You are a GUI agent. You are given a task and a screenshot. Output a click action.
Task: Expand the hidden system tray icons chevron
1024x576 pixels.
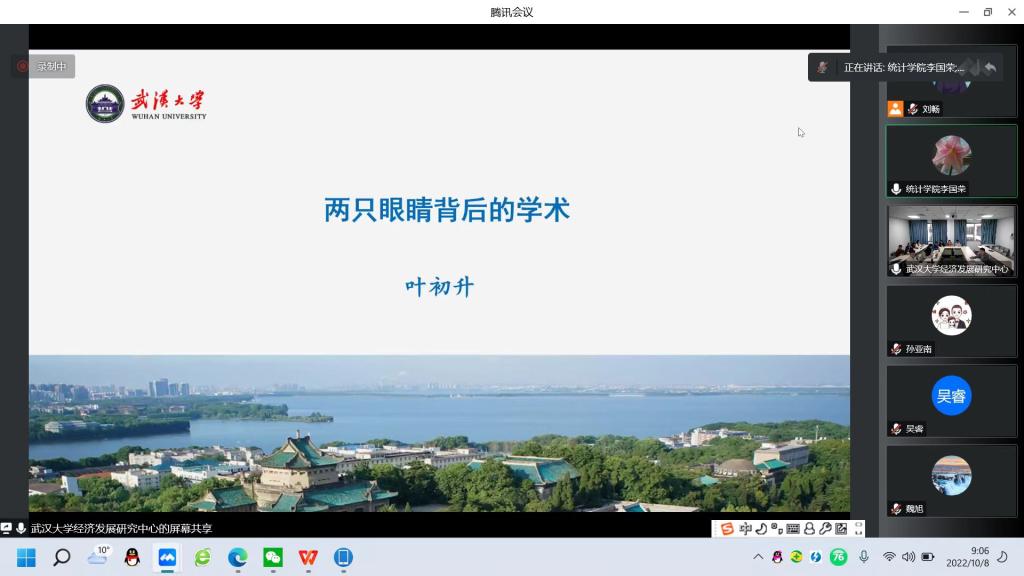(x=758, y=557)
